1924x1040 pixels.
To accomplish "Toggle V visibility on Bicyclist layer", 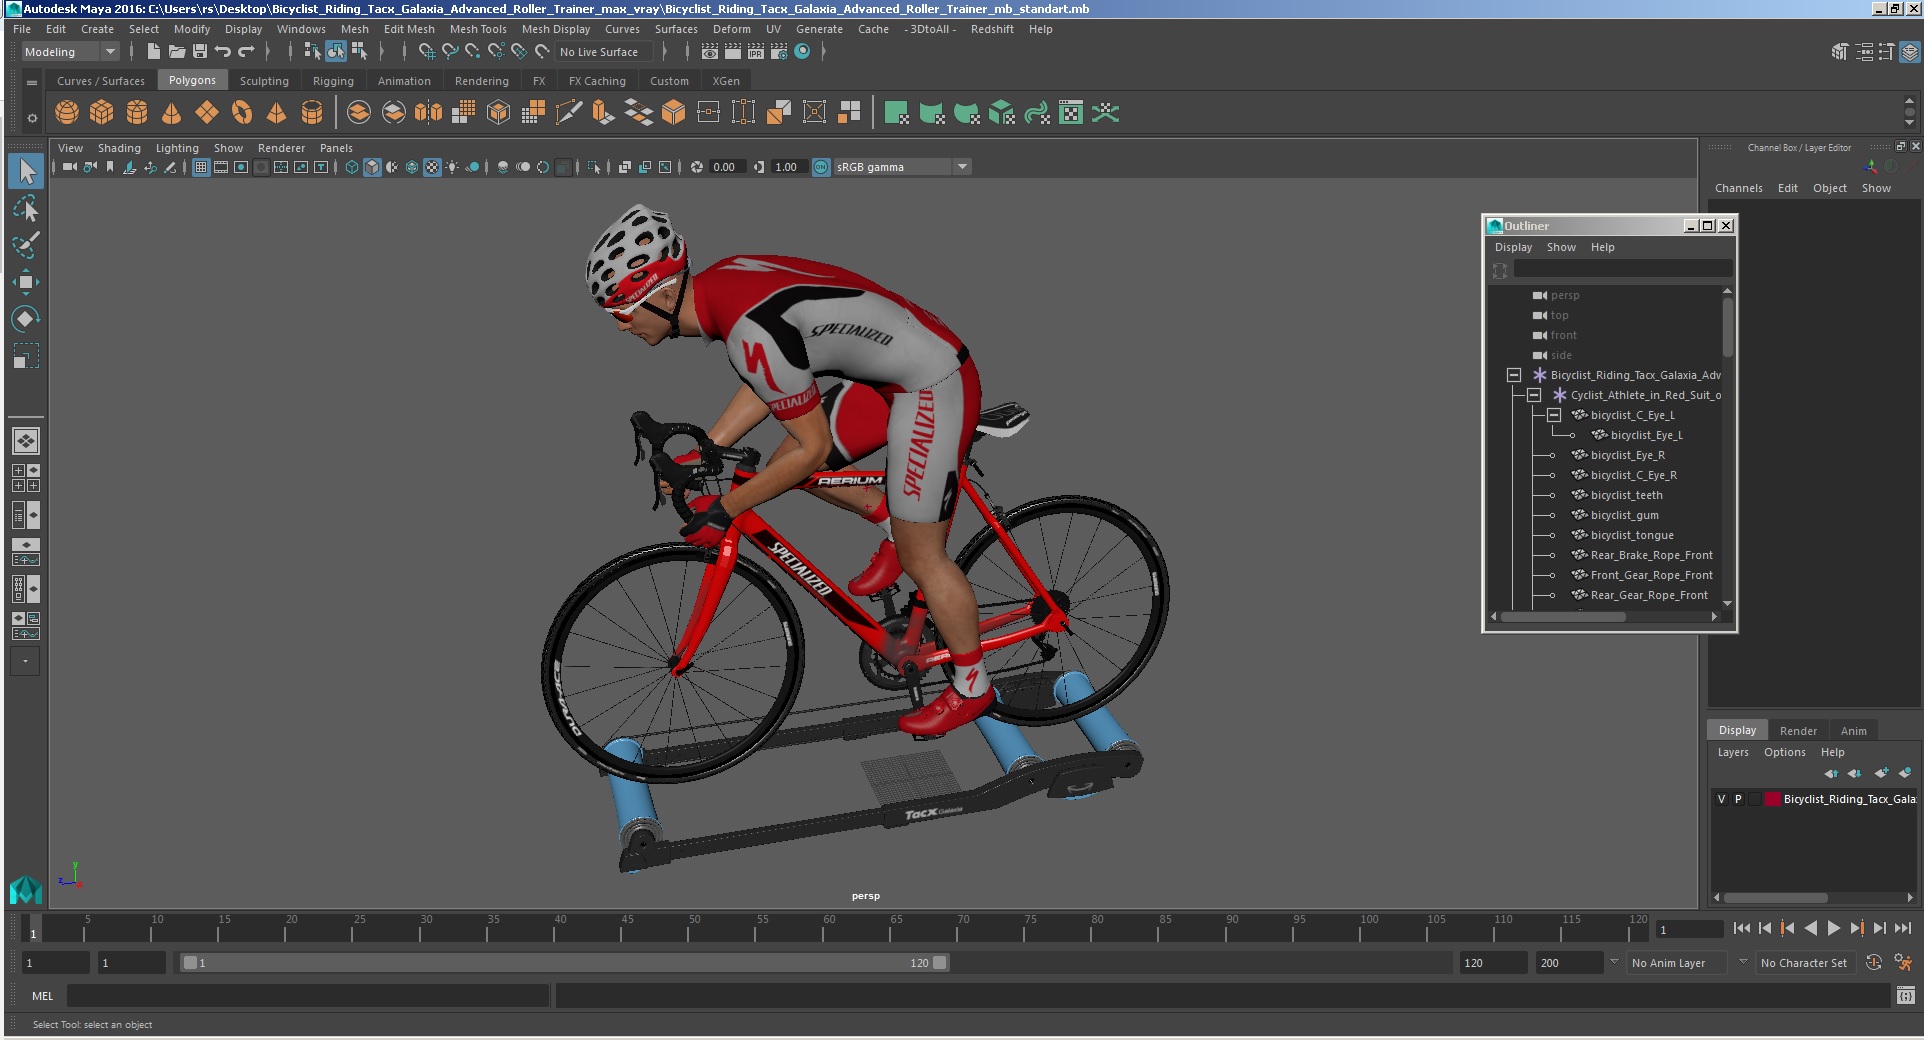I will coord(1721,799).
